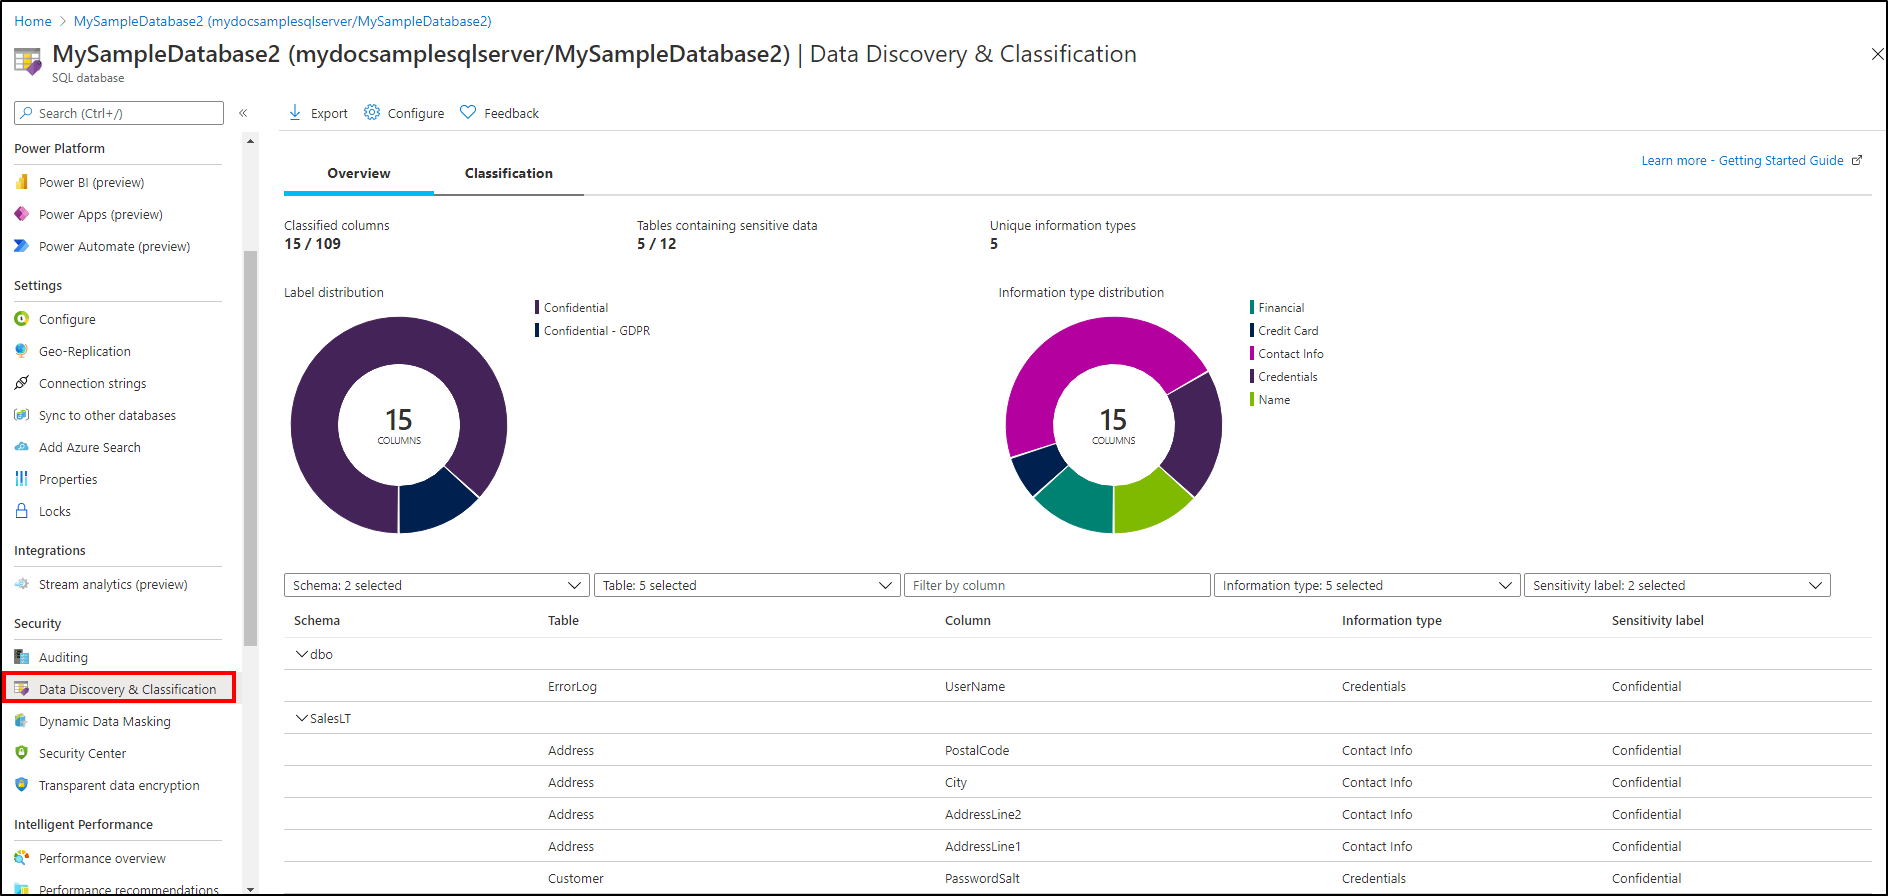Click the Name legend color swatch

pos(1252,399)
